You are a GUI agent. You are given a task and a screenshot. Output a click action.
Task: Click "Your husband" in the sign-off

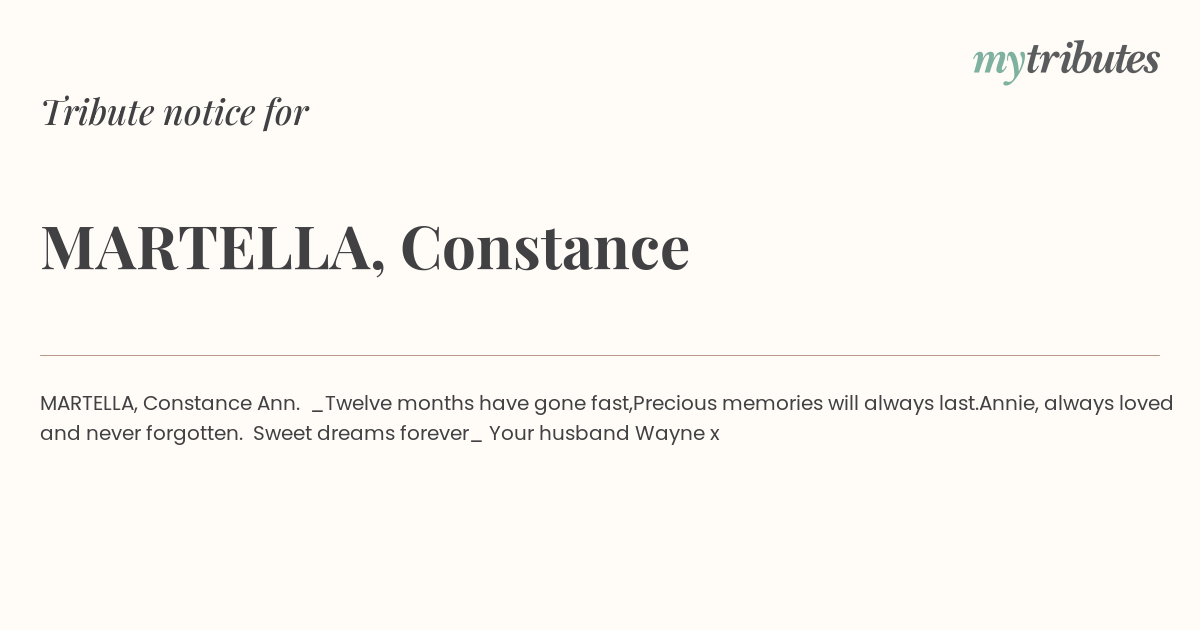tap(559, 433)
